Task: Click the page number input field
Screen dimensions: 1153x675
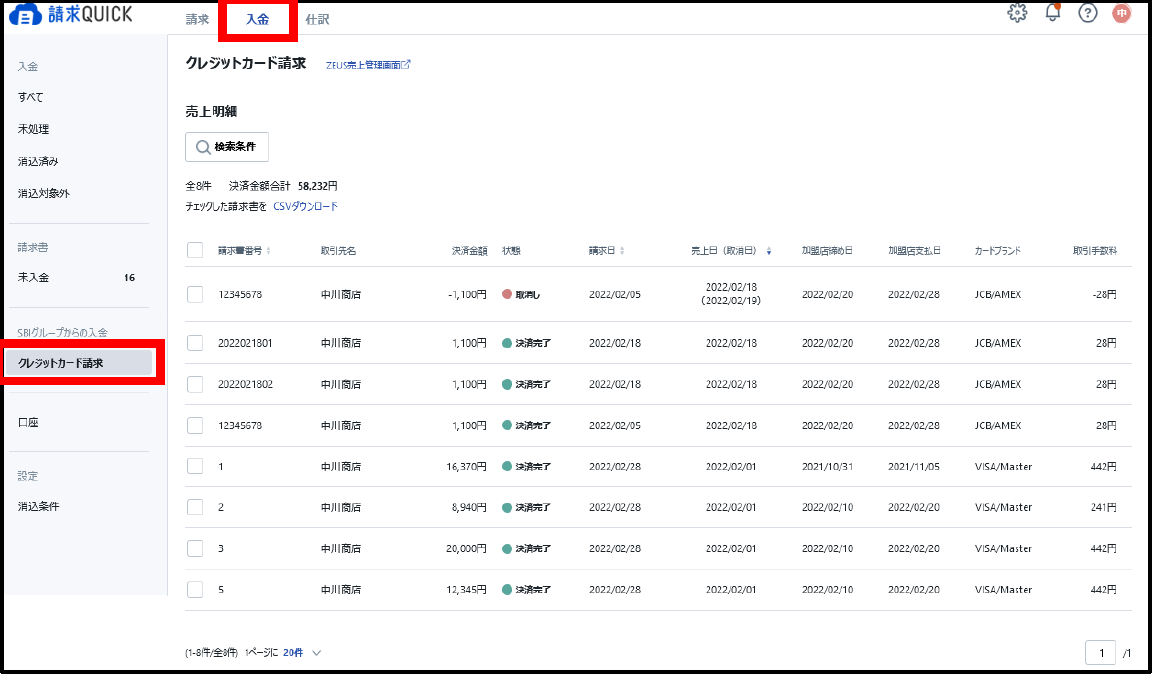Action: click(1100, 653)
